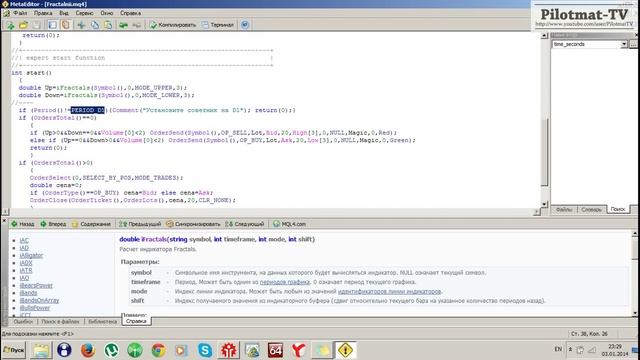This screenshot has height=360, width=640.
Task: Click the Paste toolbar icon
Action: [x=108, y=25]
